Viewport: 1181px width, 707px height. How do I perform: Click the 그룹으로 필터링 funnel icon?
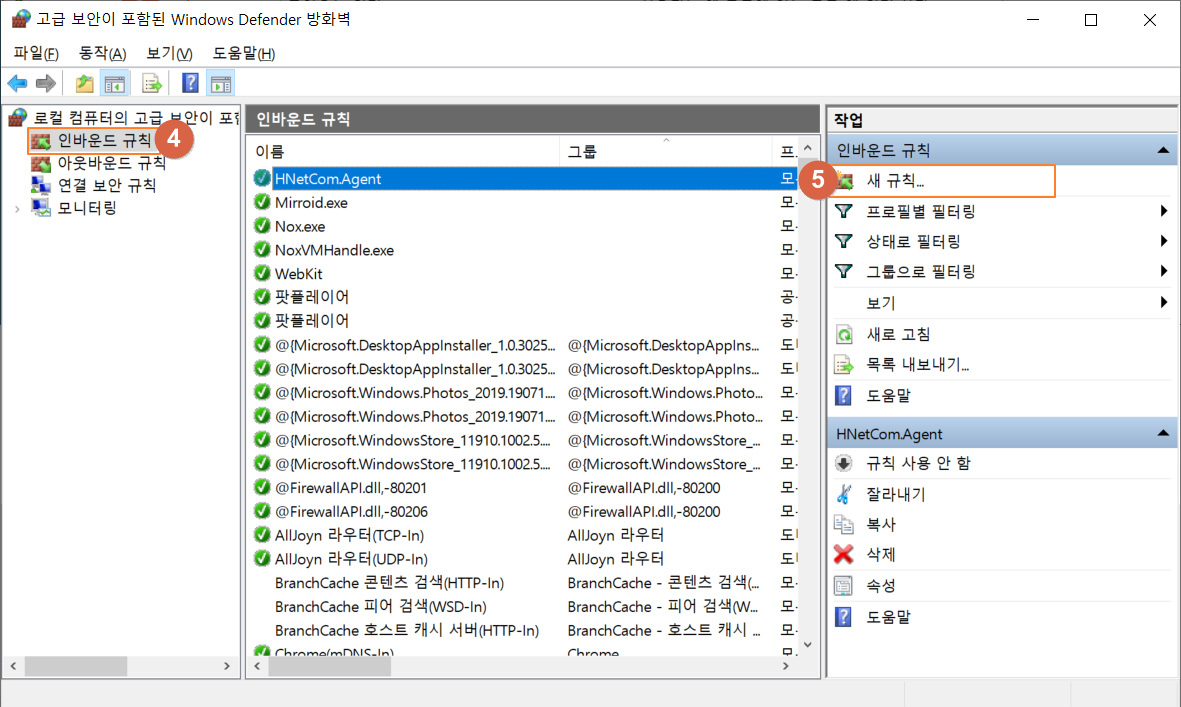[x=844, y=272]
